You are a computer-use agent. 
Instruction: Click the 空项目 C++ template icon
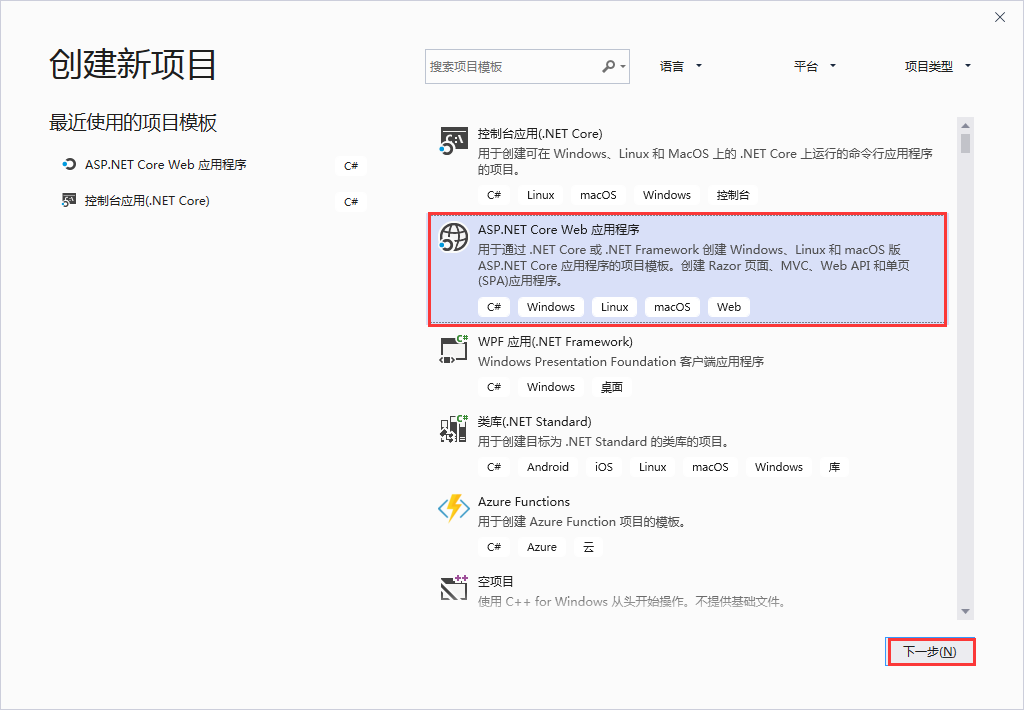pos(454,588)
